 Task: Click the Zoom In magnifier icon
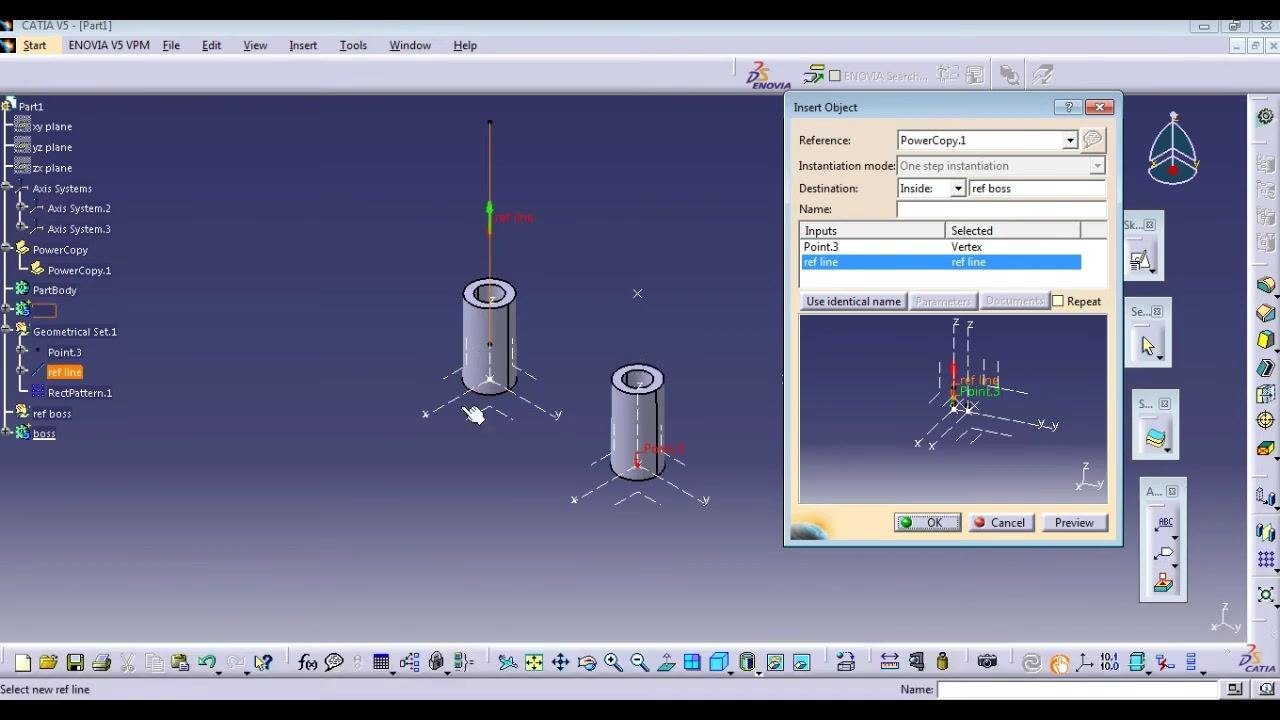[x=613, y=662]
